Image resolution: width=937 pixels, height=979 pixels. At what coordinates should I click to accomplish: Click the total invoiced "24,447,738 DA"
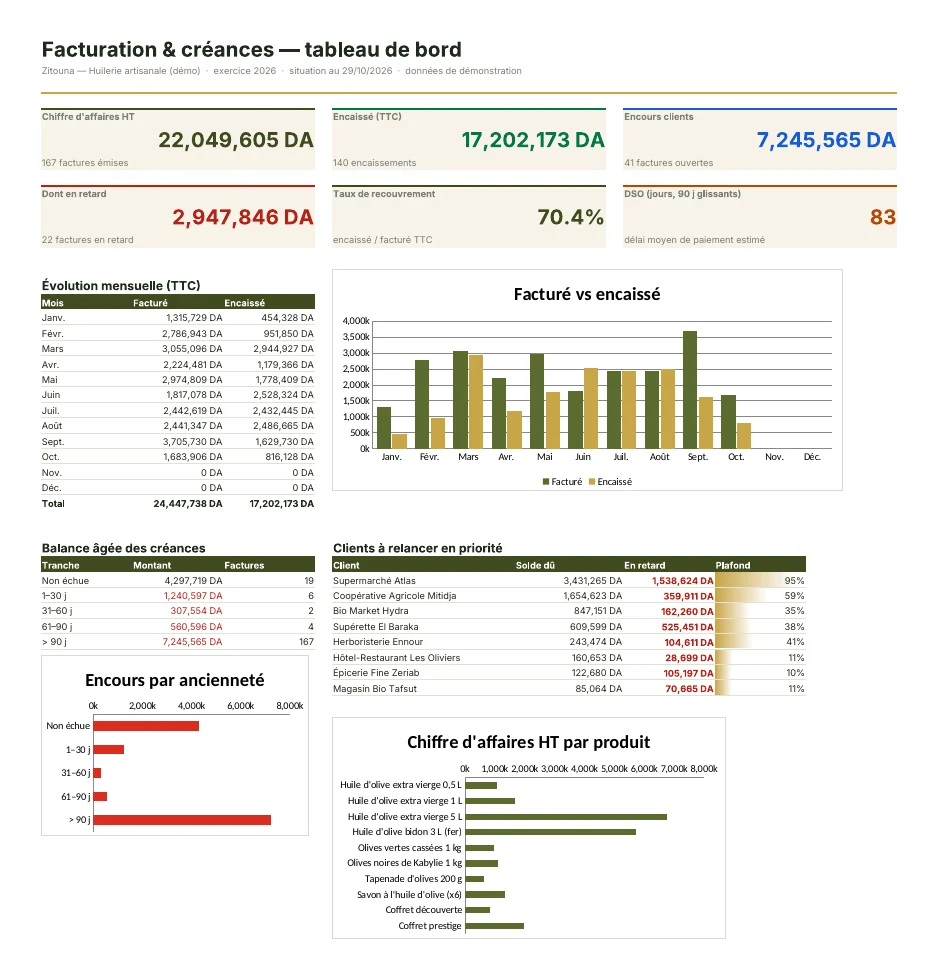(x=188, y=504)
